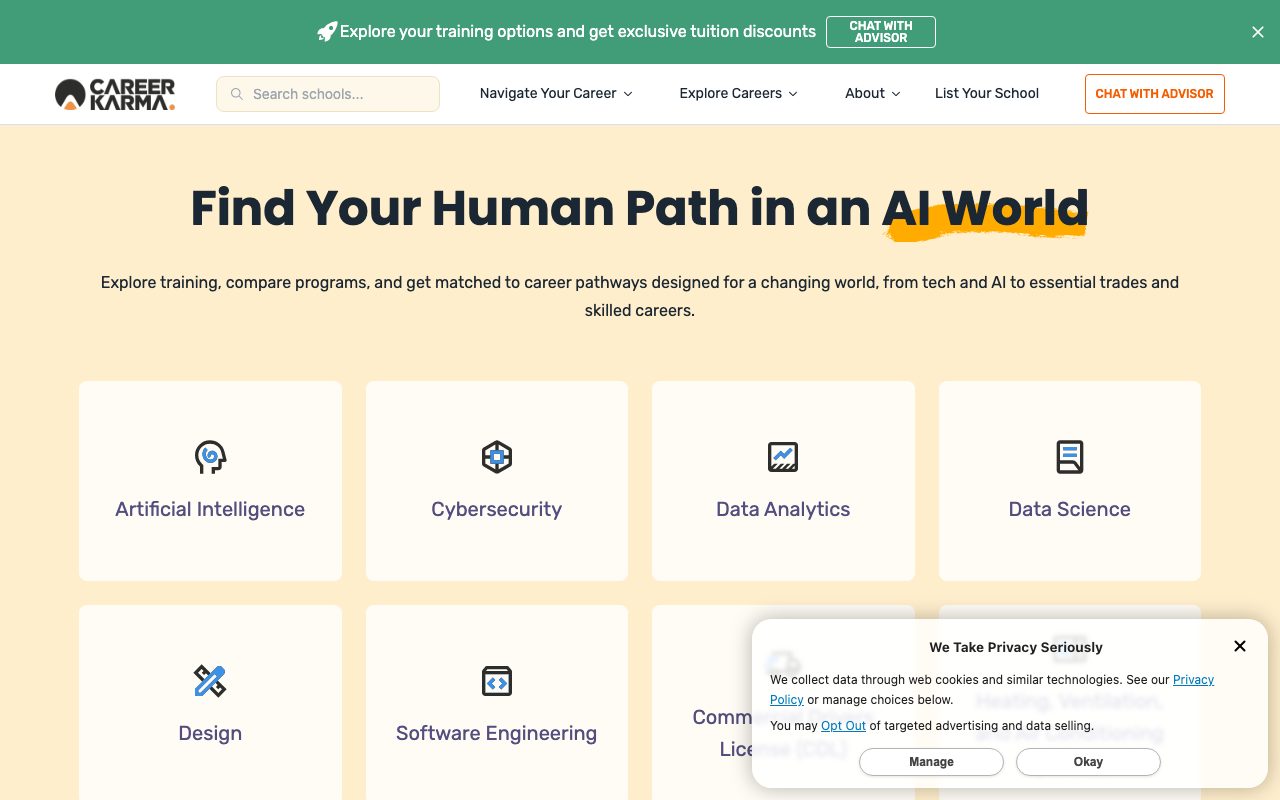This screenshot has width=1280, height=800.
Task: Click the Career Karma logo
Action: coord(115,94)
